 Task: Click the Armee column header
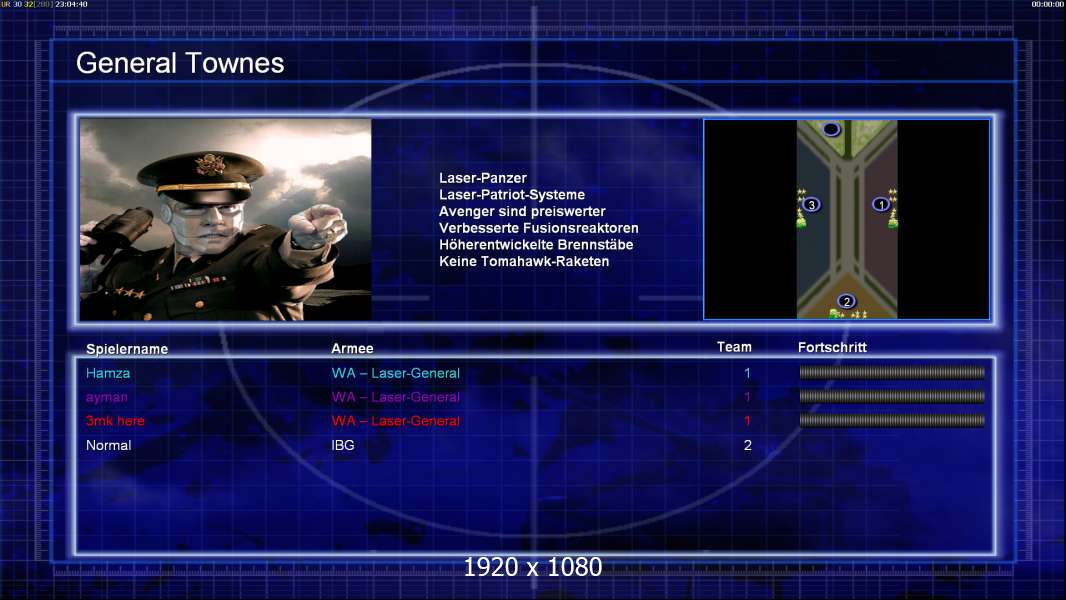point(352,349)
